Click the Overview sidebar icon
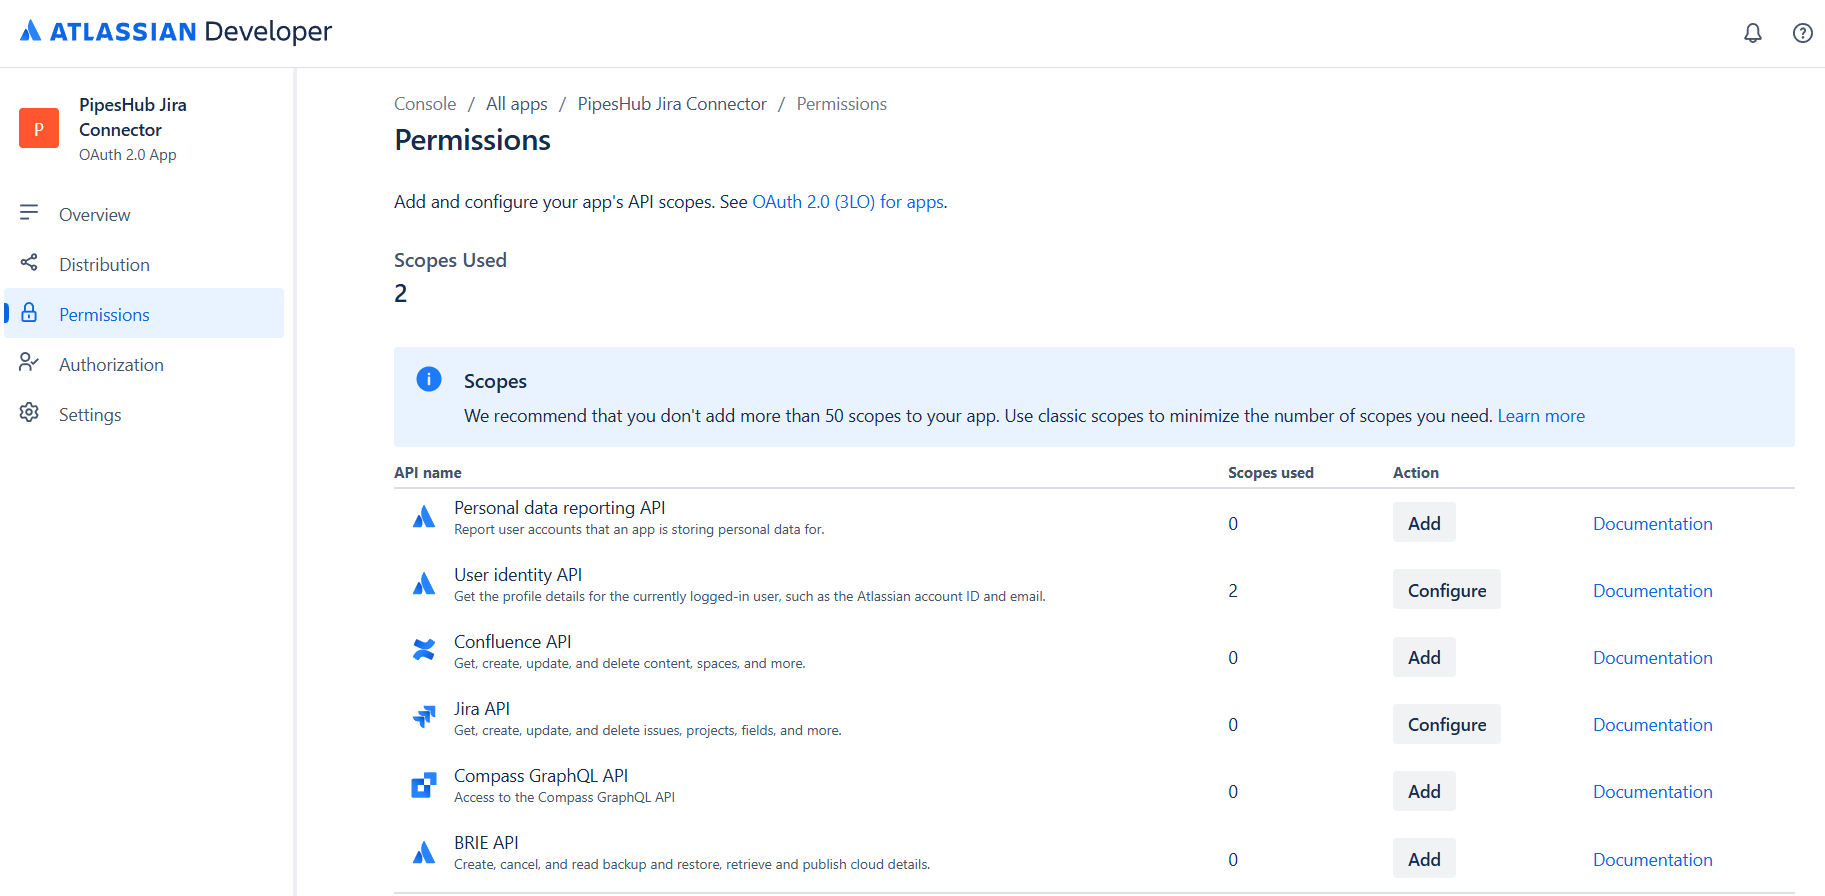Viewport: 1825px width, 896px height. coord(29,213)
